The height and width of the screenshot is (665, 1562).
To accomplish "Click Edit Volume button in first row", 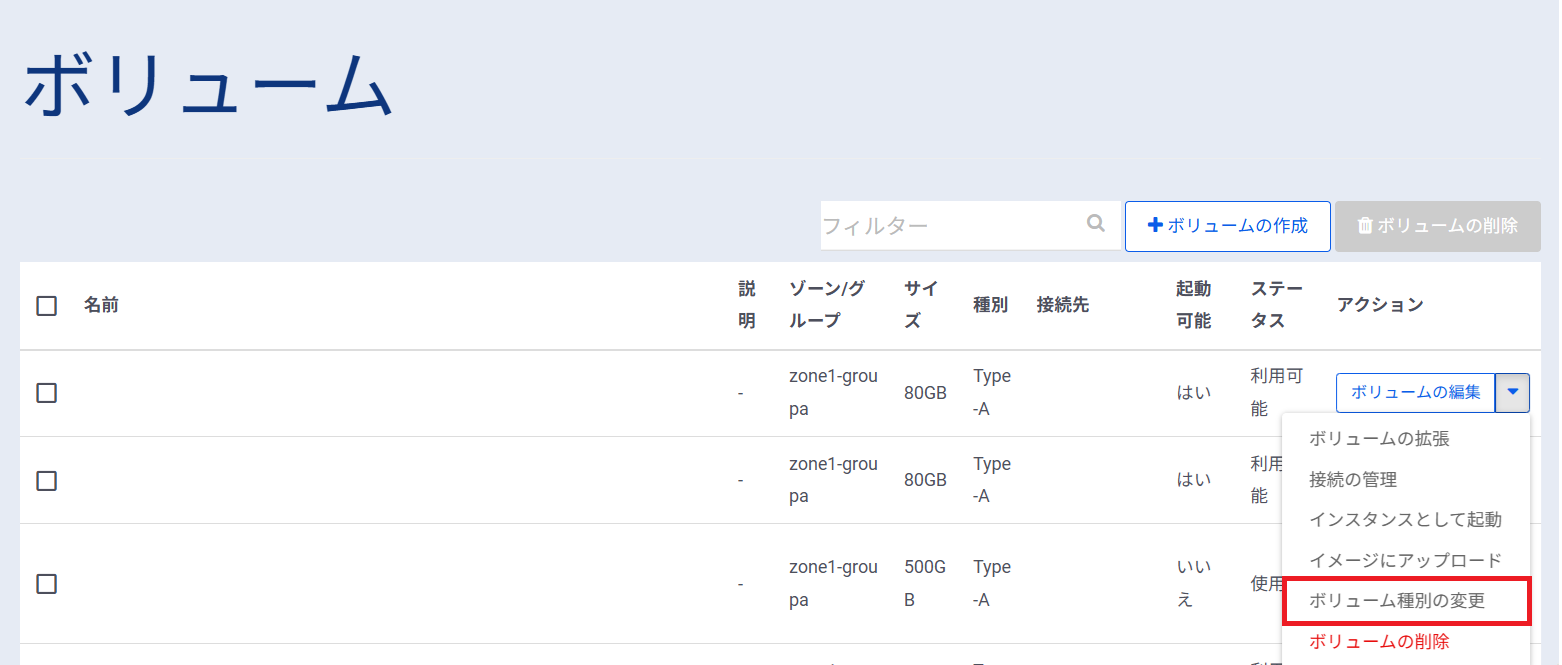I will 1415,392.
